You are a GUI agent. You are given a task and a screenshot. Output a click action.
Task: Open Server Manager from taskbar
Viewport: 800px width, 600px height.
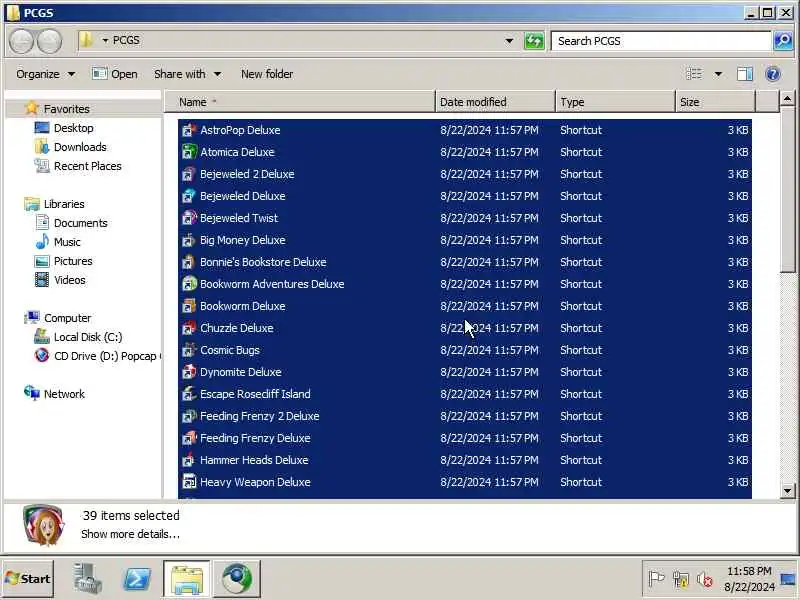87,579
